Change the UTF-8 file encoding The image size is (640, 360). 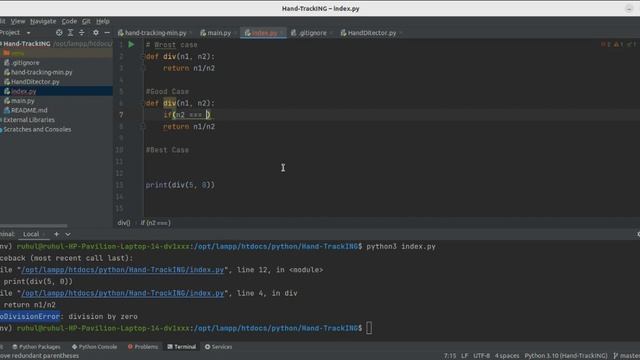[481, 356]
